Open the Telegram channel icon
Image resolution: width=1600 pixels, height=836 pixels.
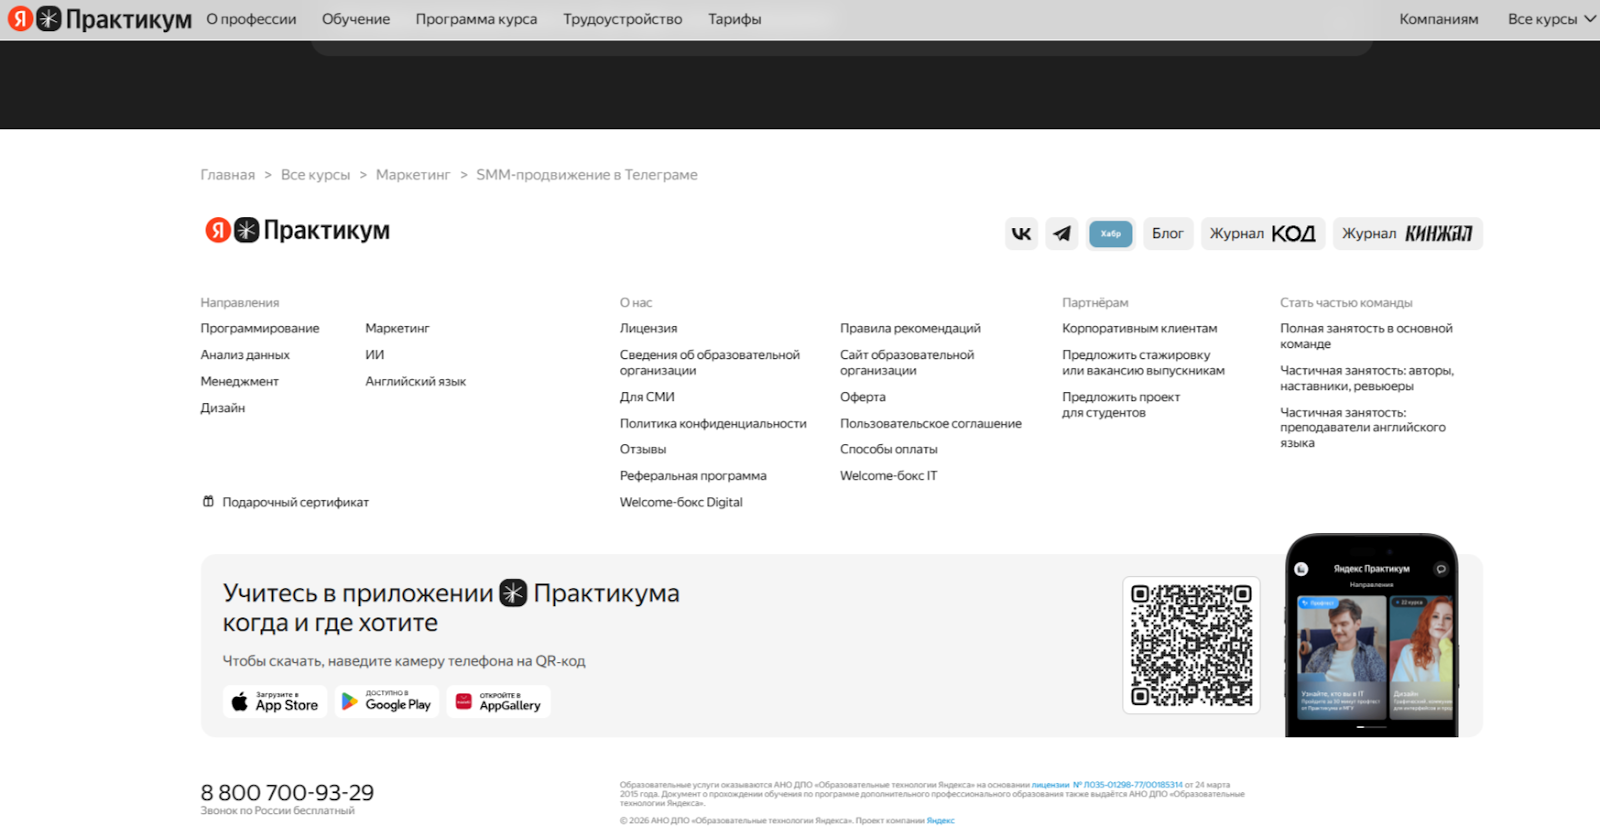[x=1062, y=234]
